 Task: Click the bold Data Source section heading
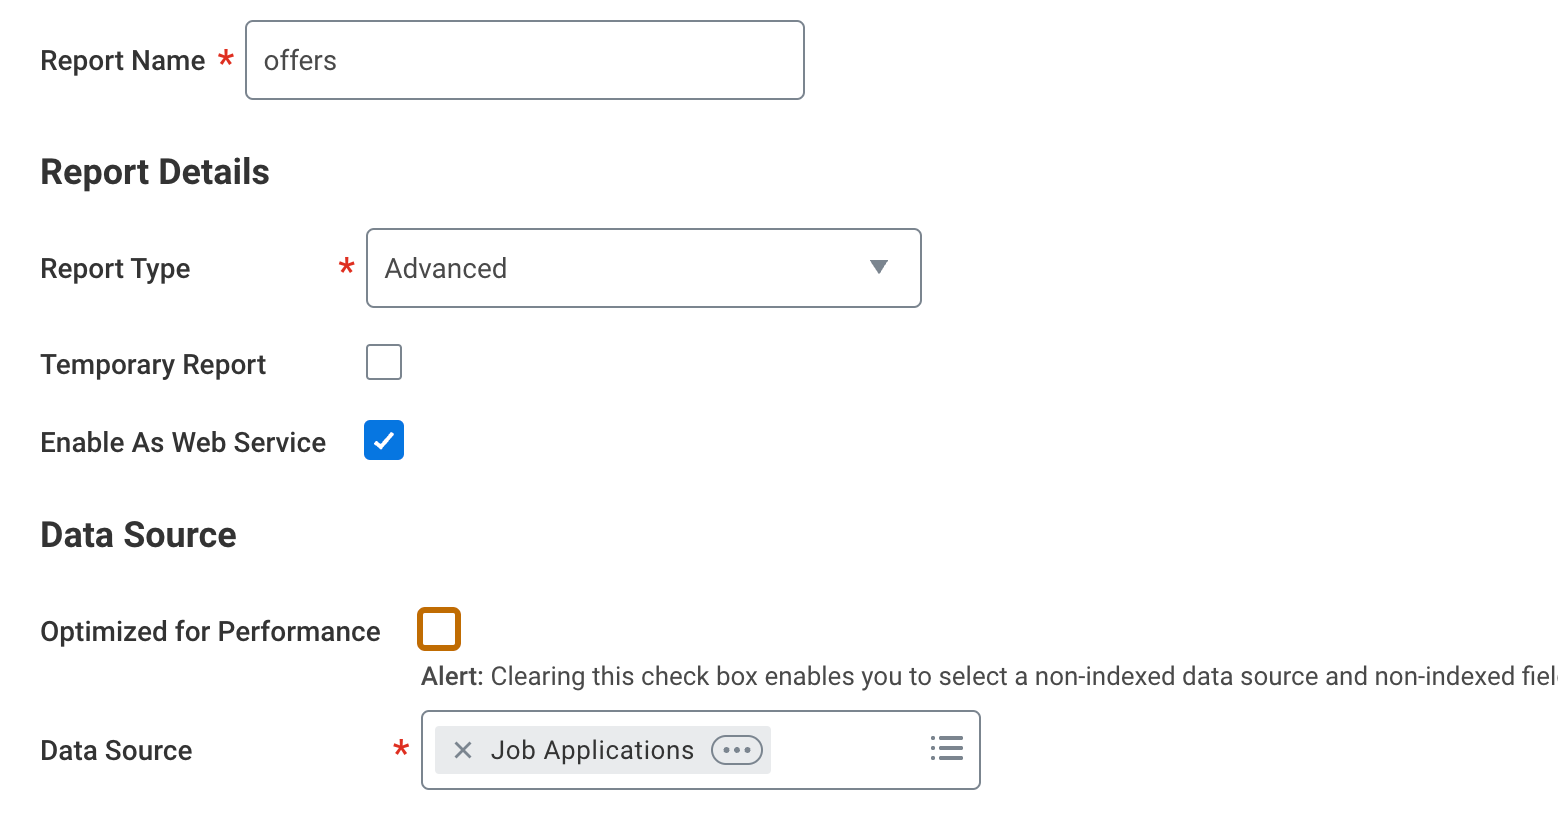coord(138,535)
